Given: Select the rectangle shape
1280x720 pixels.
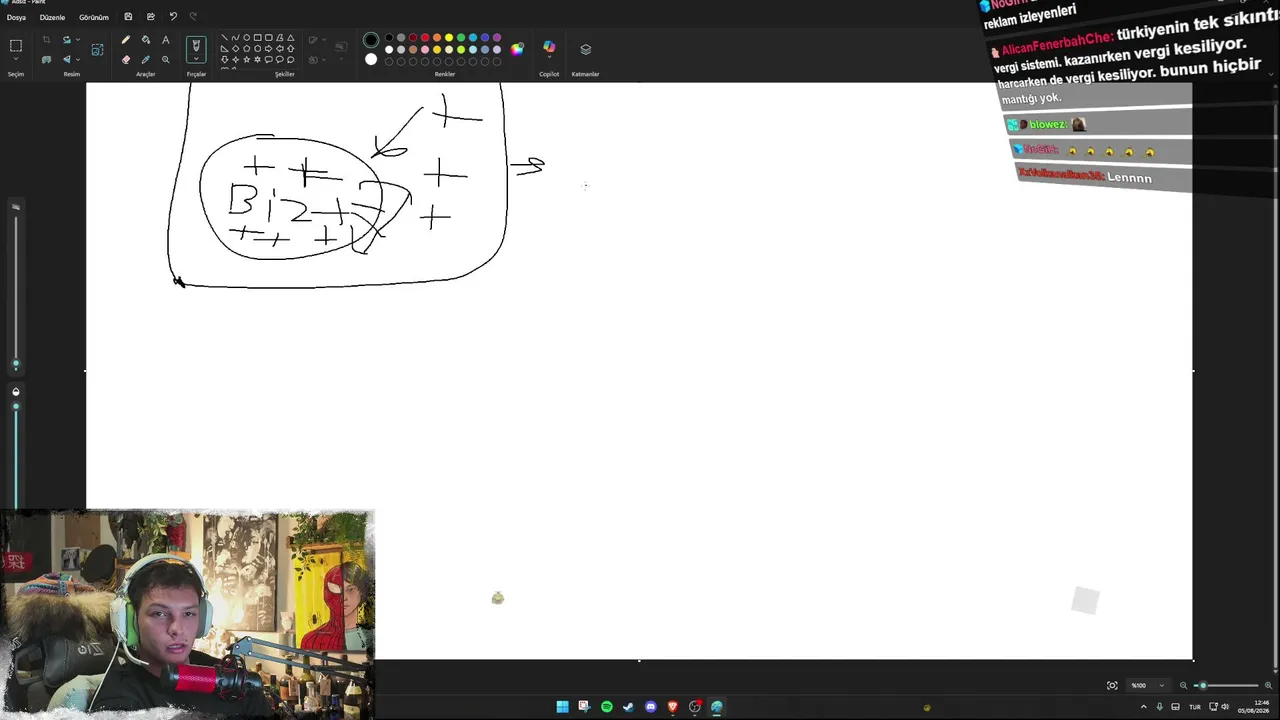Looking at the screenshot, I should (257, 38).
